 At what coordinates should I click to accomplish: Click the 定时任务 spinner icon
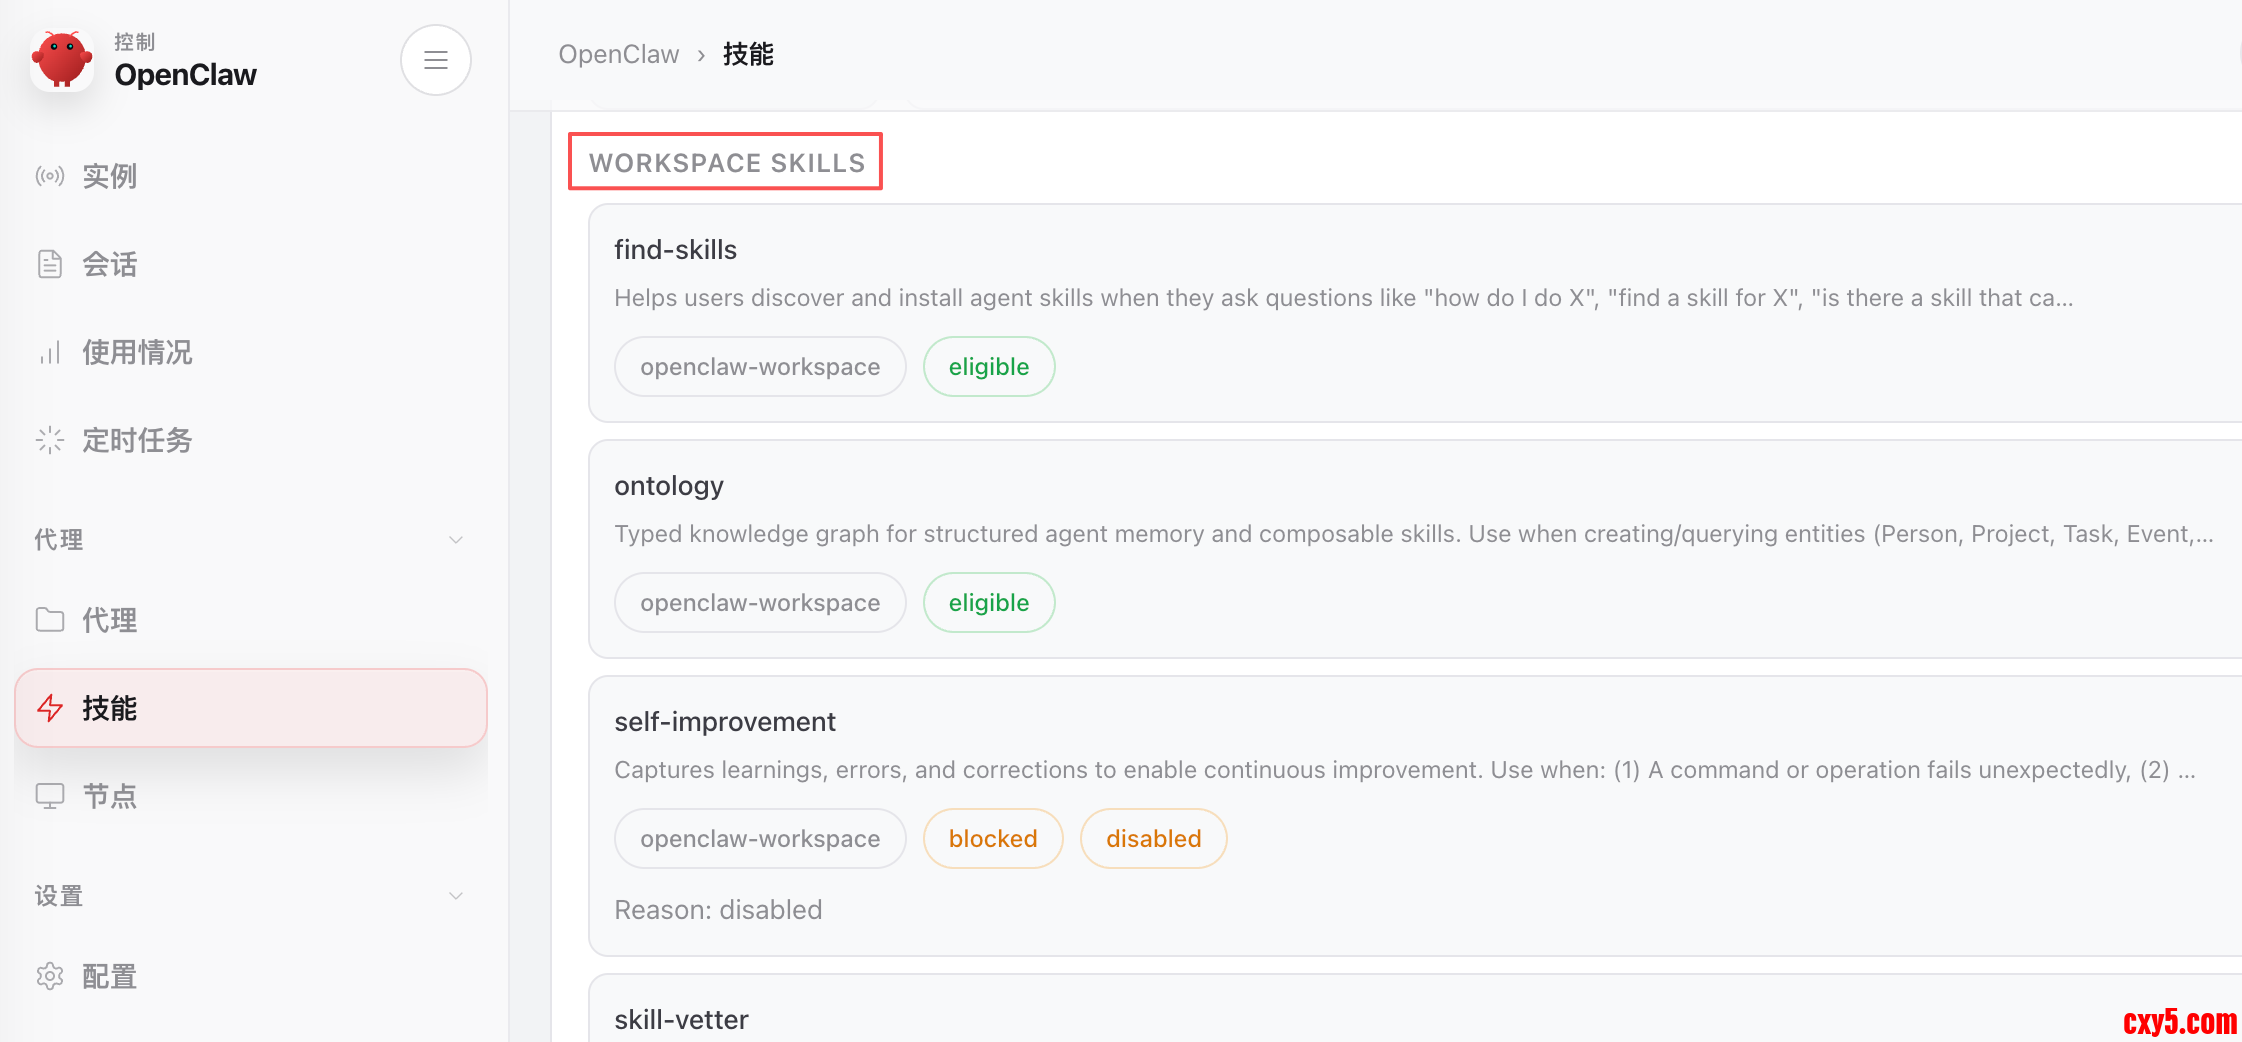point(50,441)
